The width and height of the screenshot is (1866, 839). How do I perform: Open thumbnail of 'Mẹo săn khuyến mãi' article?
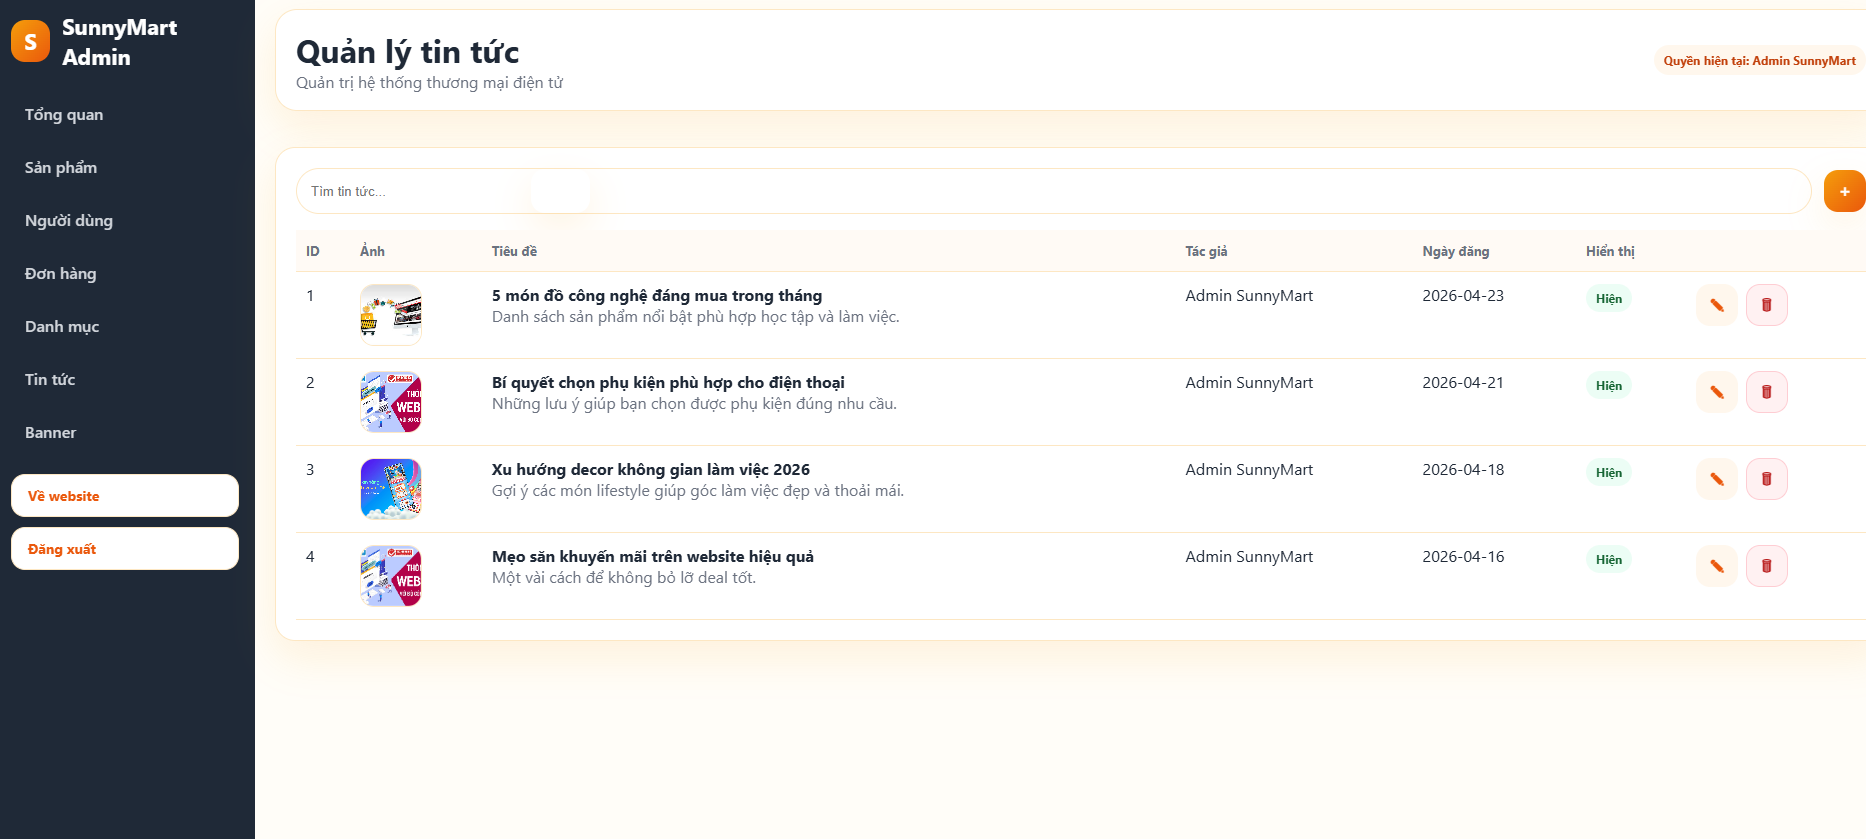click(391, 576)
